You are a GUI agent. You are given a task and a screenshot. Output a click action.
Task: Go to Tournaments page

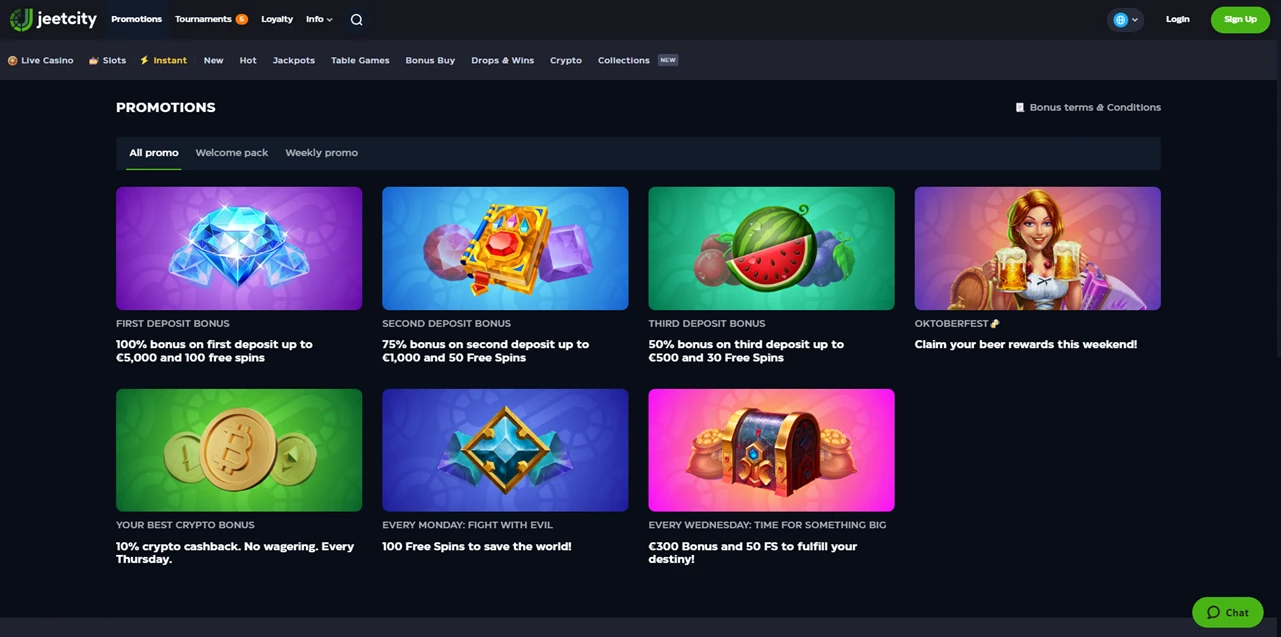pyautogui.click(x=203, y=19)
